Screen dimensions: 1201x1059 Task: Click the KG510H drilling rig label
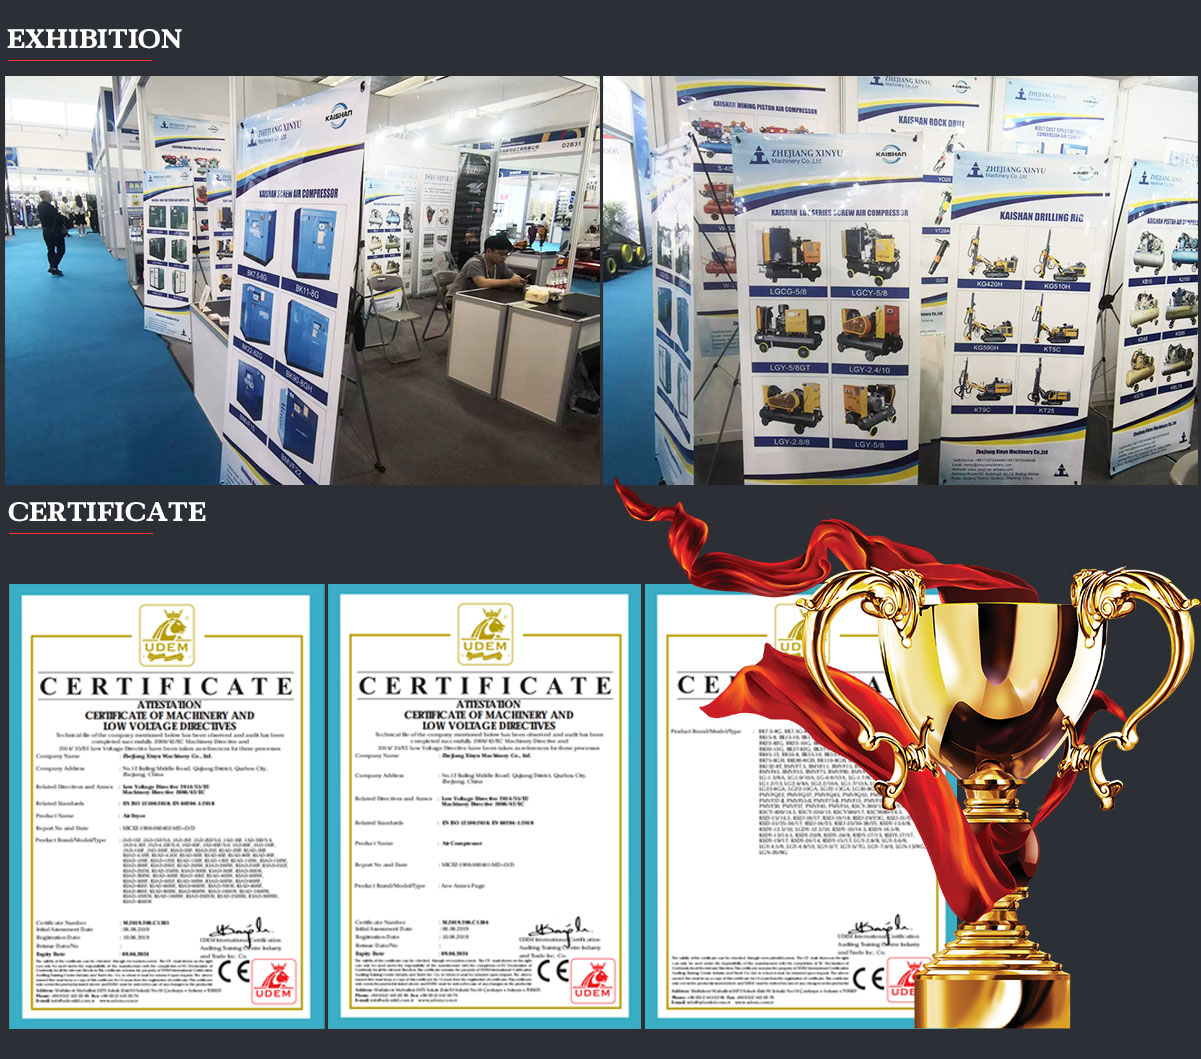[x=1058, y=286]
